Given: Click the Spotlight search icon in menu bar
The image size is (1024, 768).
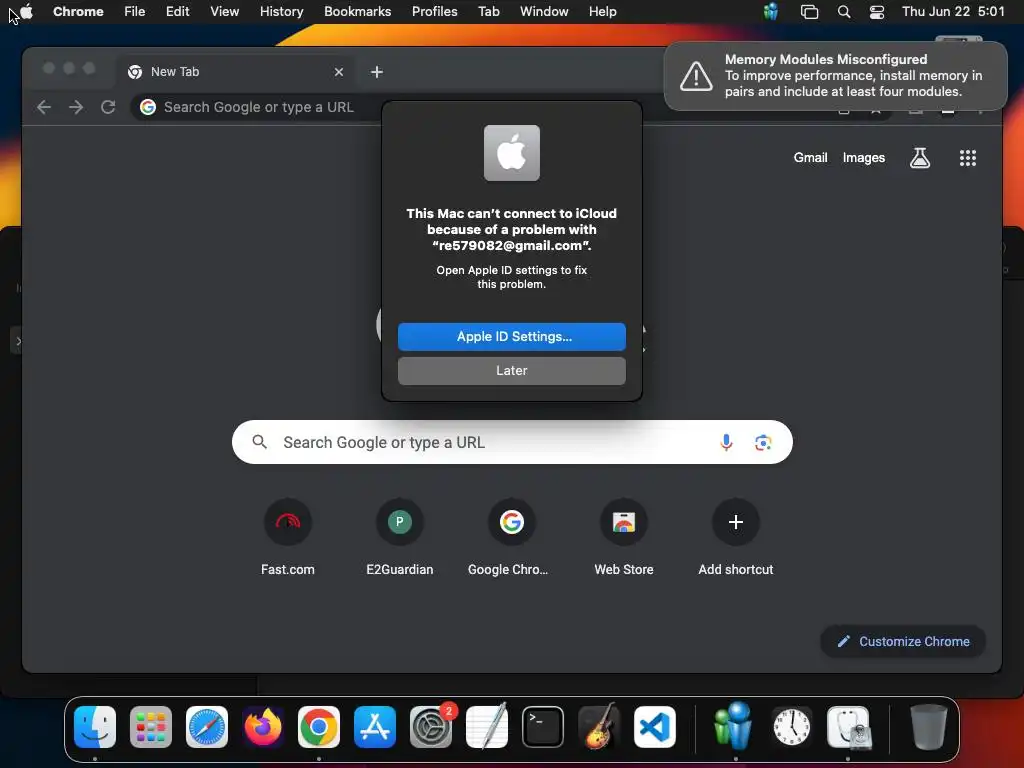Looking at the screenshot, I should coord(844,12).
